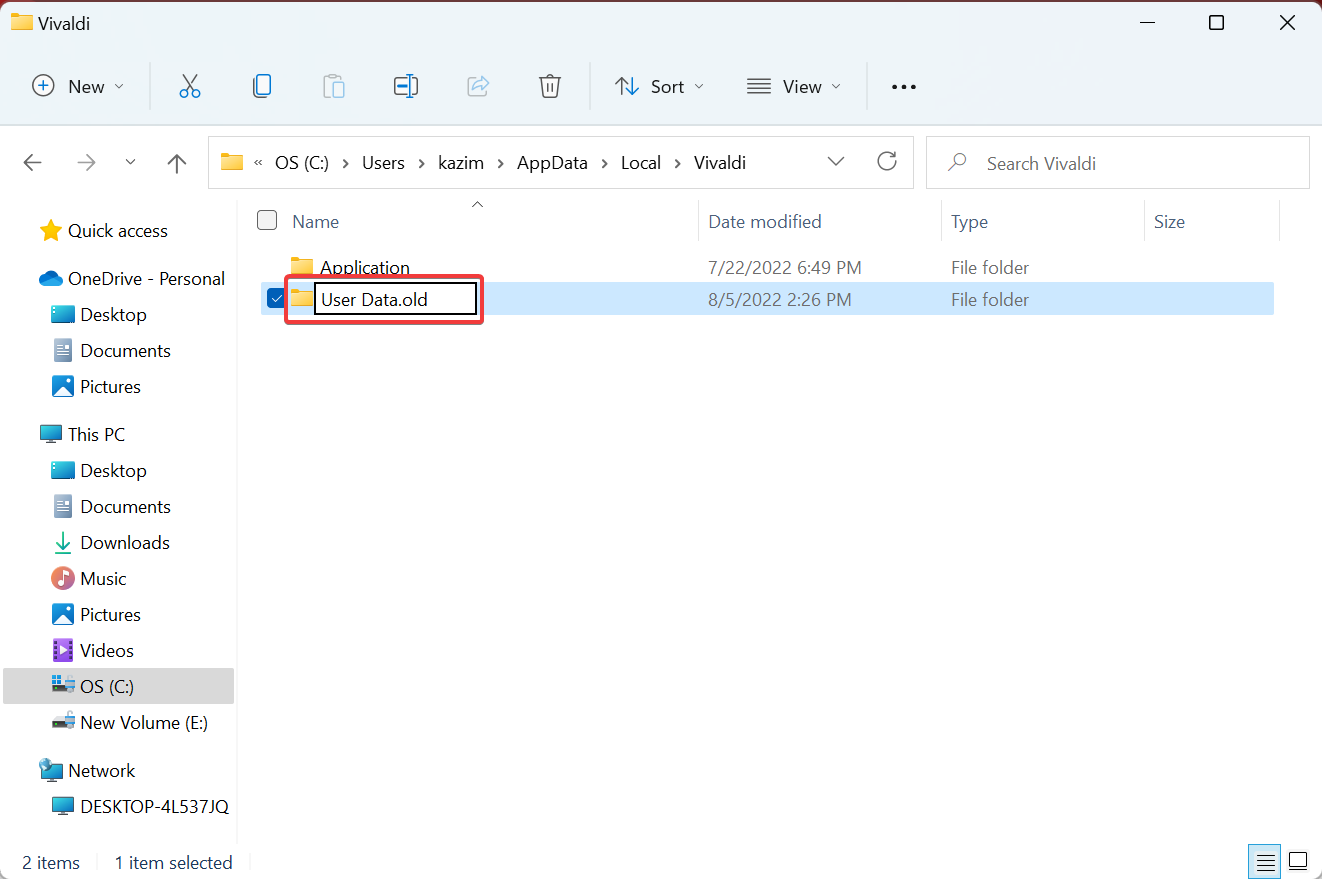Sort by Type column header

tap(969, 221)
